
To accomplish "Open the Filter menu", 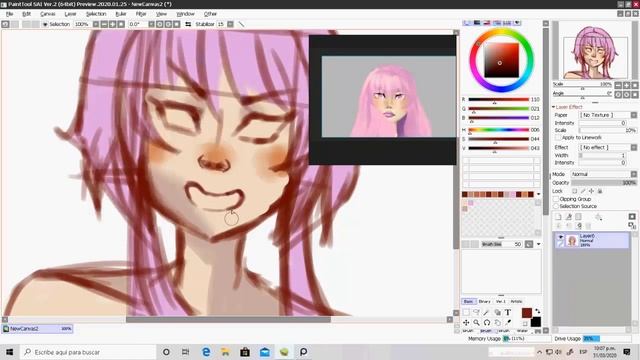I will [x=141, y=14].
